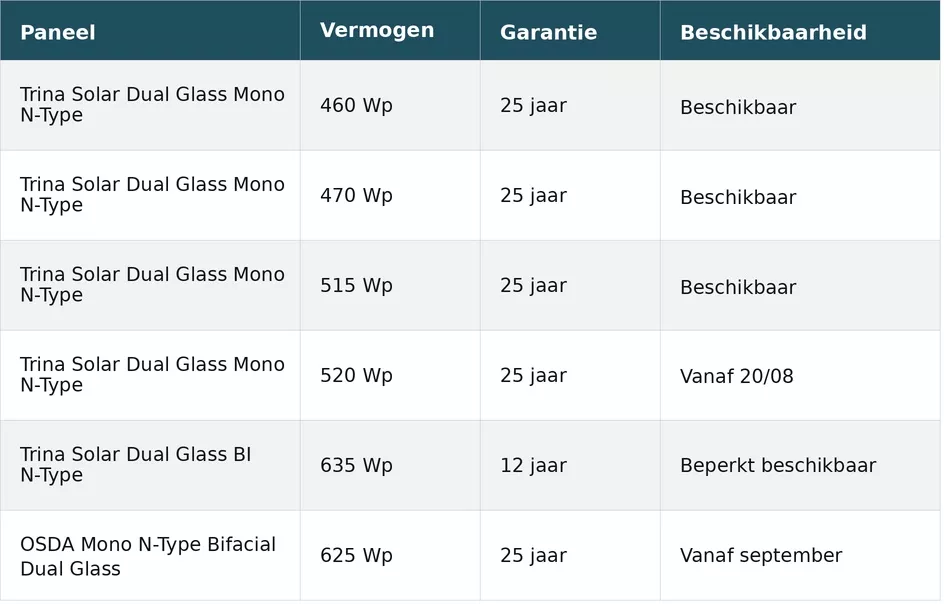The image size is (944, 604).
Task: Select Trina Solar Dual Glass BI N-Type
Action: click(135, 464)
